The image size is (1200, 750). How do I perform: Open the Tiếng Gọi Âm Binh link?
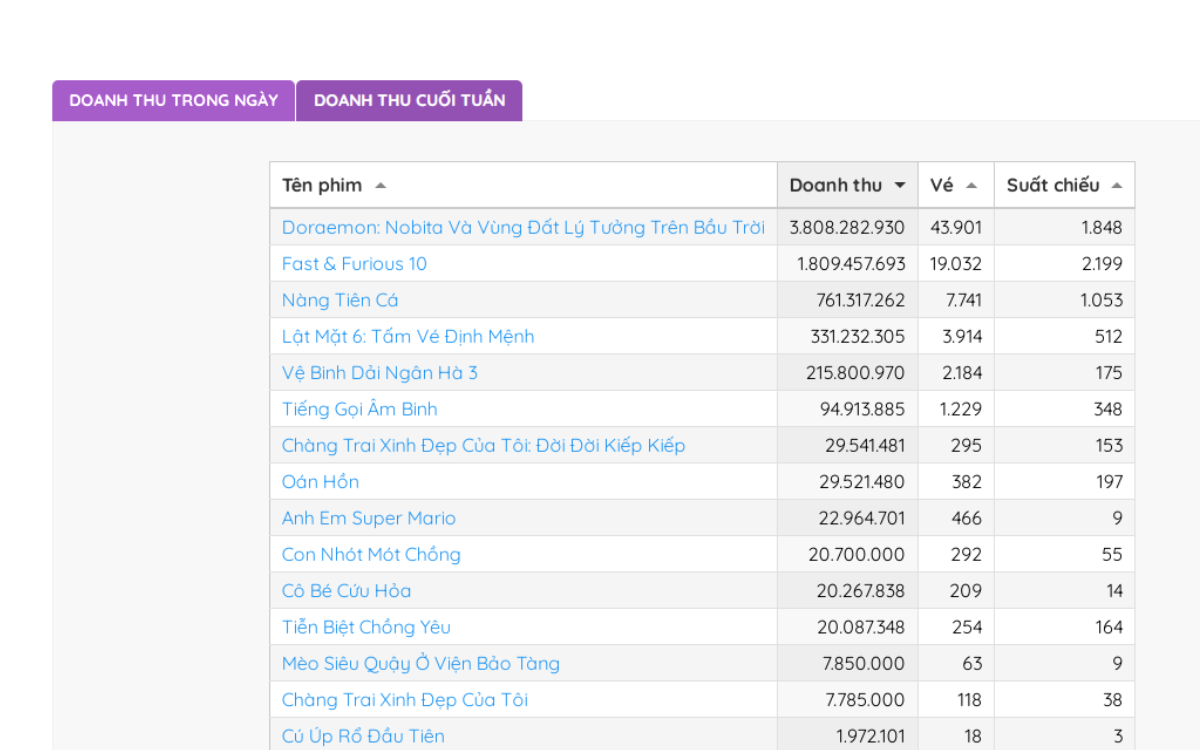[359, 409]
